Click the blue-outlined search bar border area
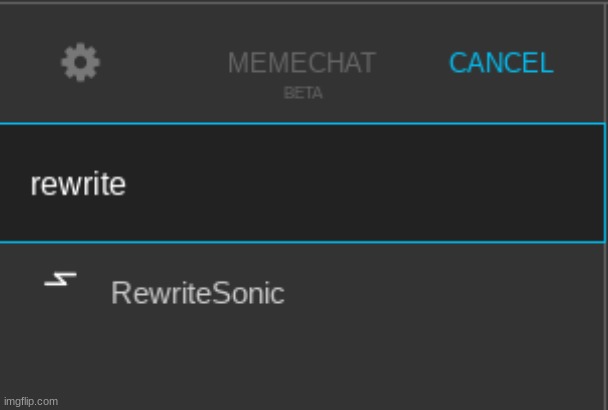The height and width of the screenshot is (410, 608). coord(302,183)
